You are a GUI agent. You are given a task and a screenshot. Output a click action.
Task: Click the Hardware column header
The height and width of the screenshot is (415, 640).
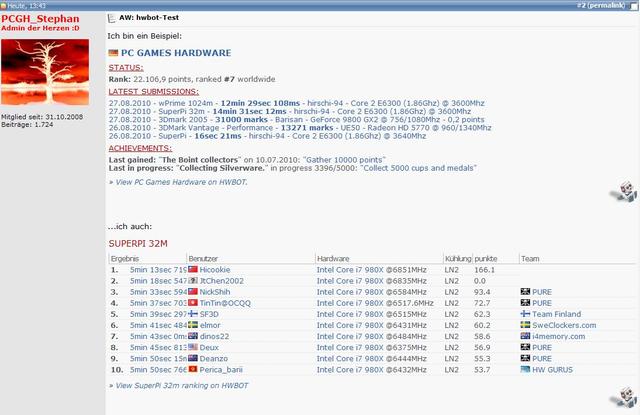(333, 259)
